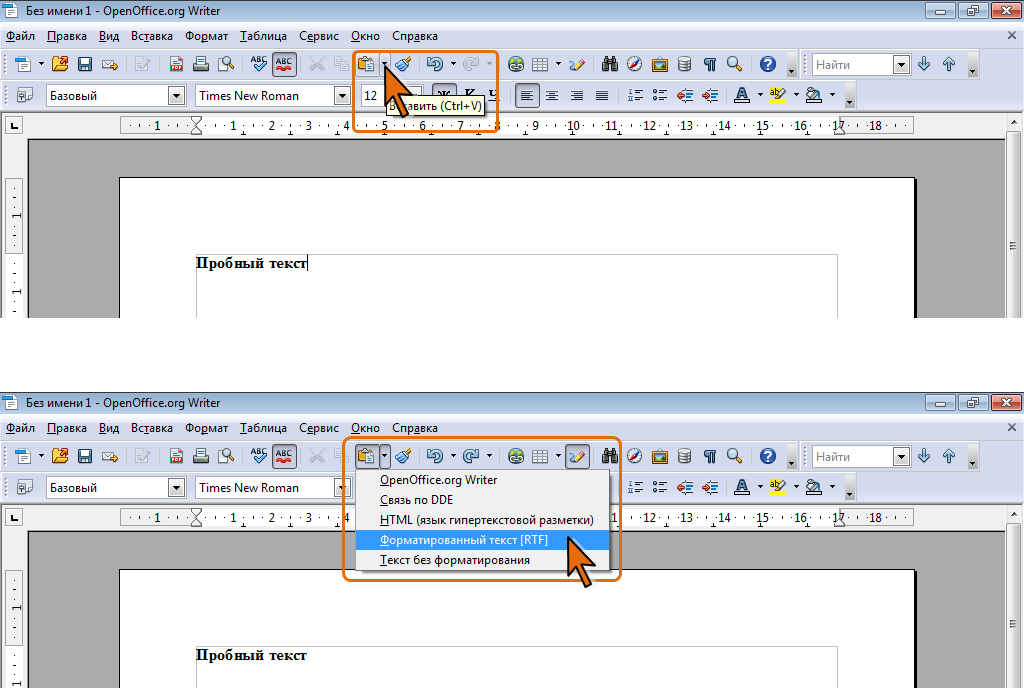Click Decrease indent icon in window with Вставить tooltip
Image resolution: width=1024 pixels, height=688 pixels.
tap(685, 95)
